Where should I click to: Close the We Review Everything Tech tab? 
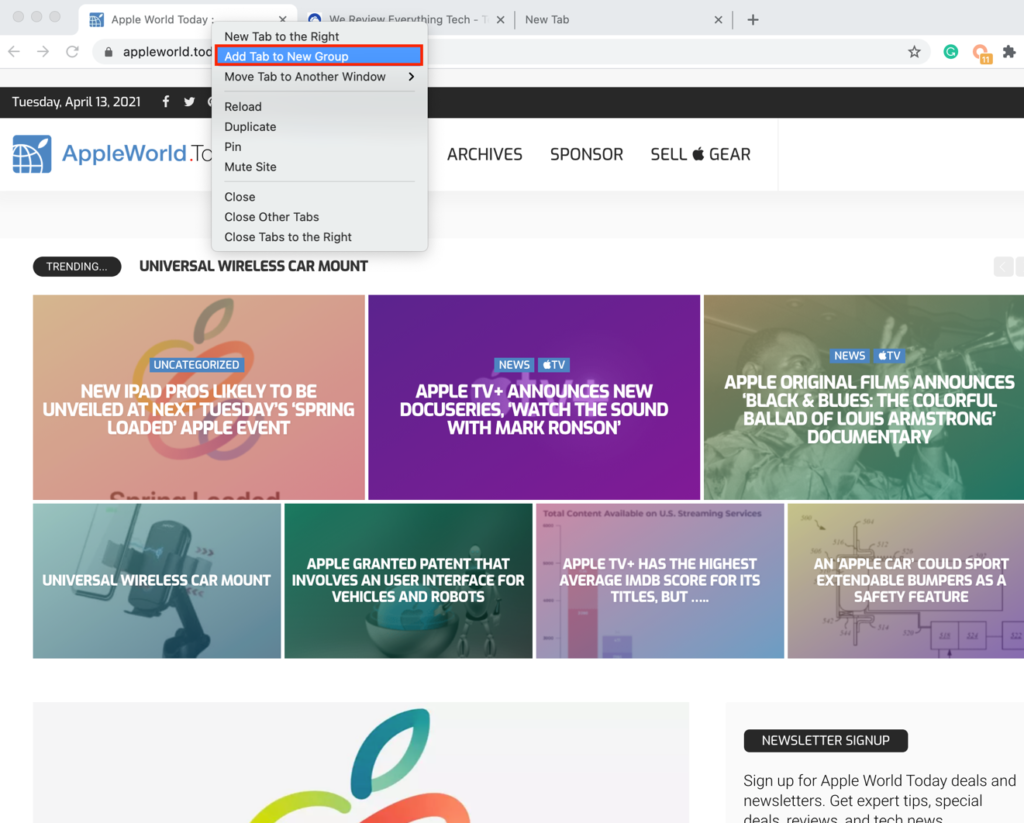501,19
